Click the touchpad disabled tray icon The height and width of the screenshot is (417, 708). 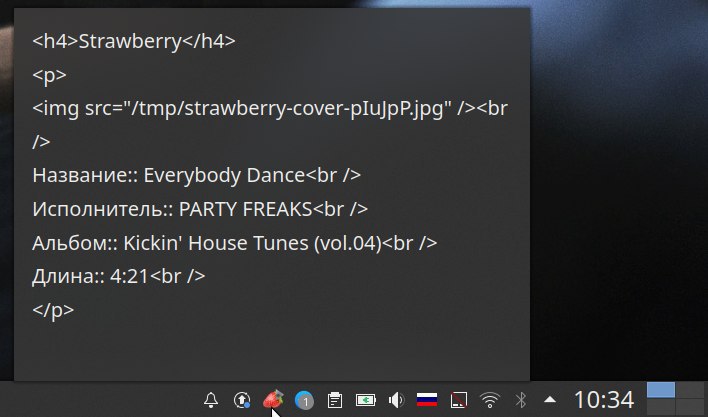coord(459,400)
